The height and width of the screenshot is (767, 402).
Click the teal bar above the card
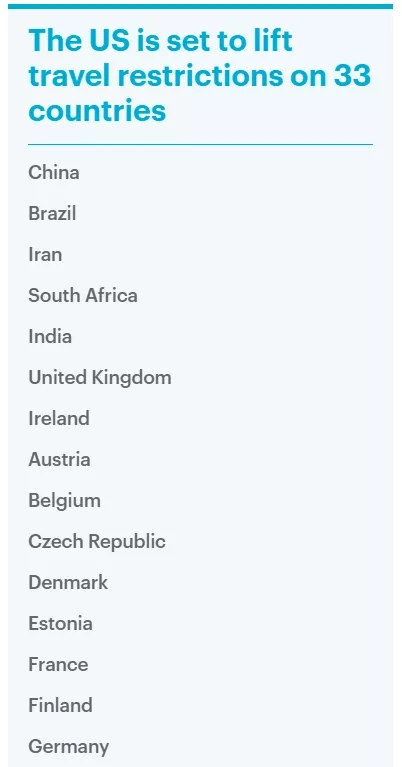[201, 6]
